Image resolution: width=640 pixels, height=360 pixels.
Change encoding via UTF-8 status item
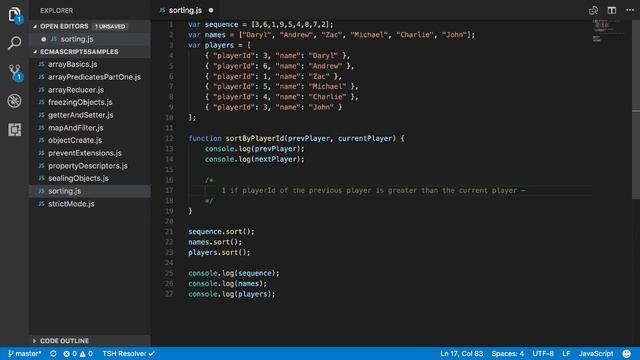[x=543, y=353]
